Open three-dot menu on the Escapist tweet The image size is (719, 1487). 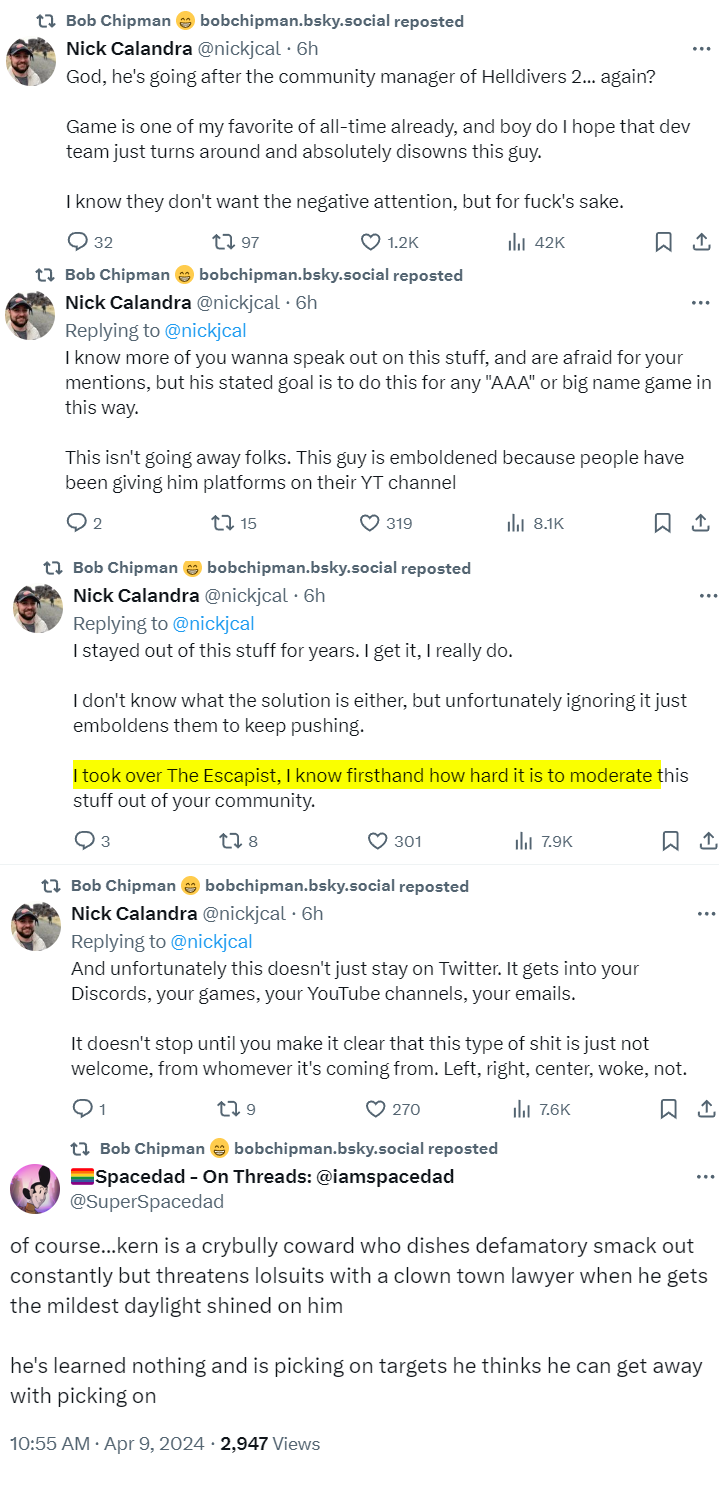coord(708,596)
